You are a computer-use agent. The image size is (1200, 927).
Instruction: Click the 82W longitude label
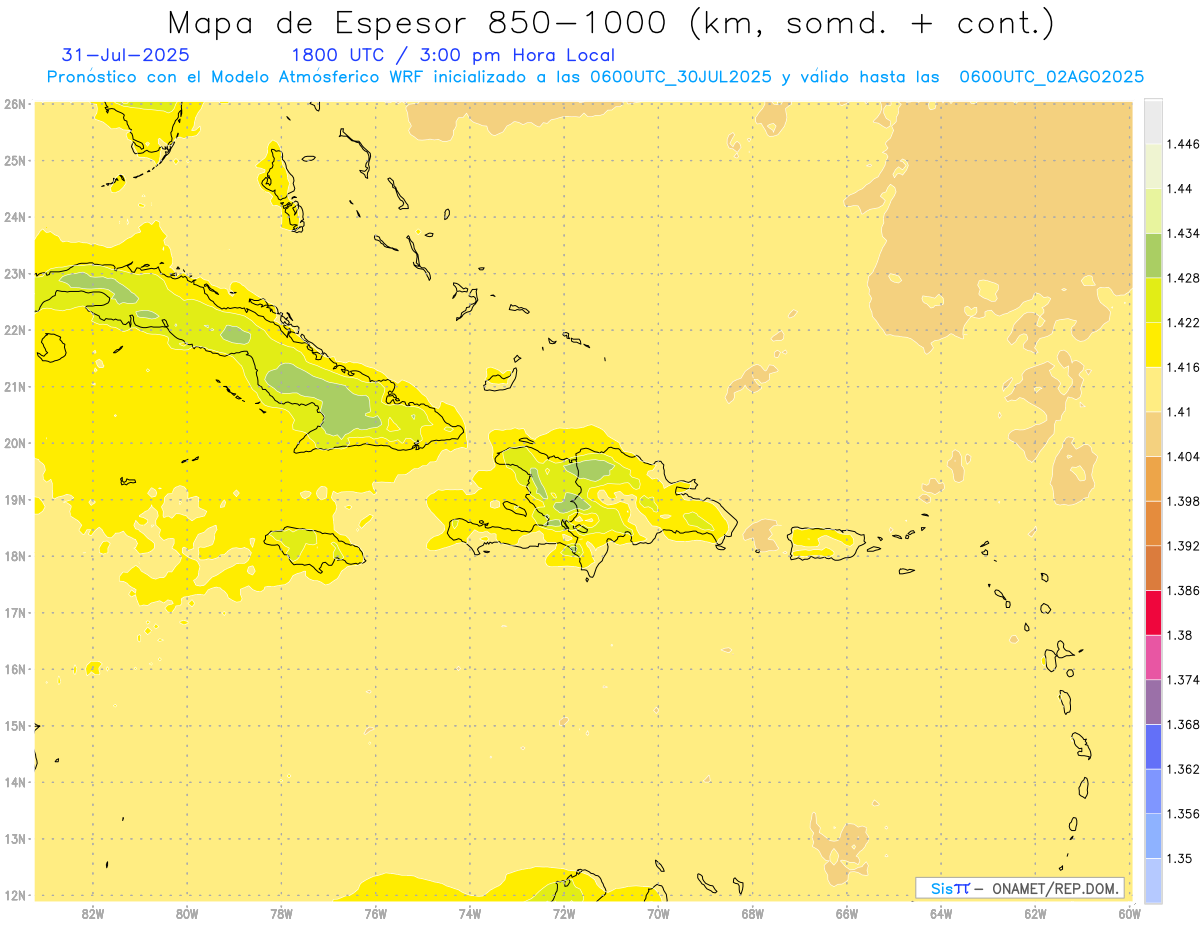[92, 913]
